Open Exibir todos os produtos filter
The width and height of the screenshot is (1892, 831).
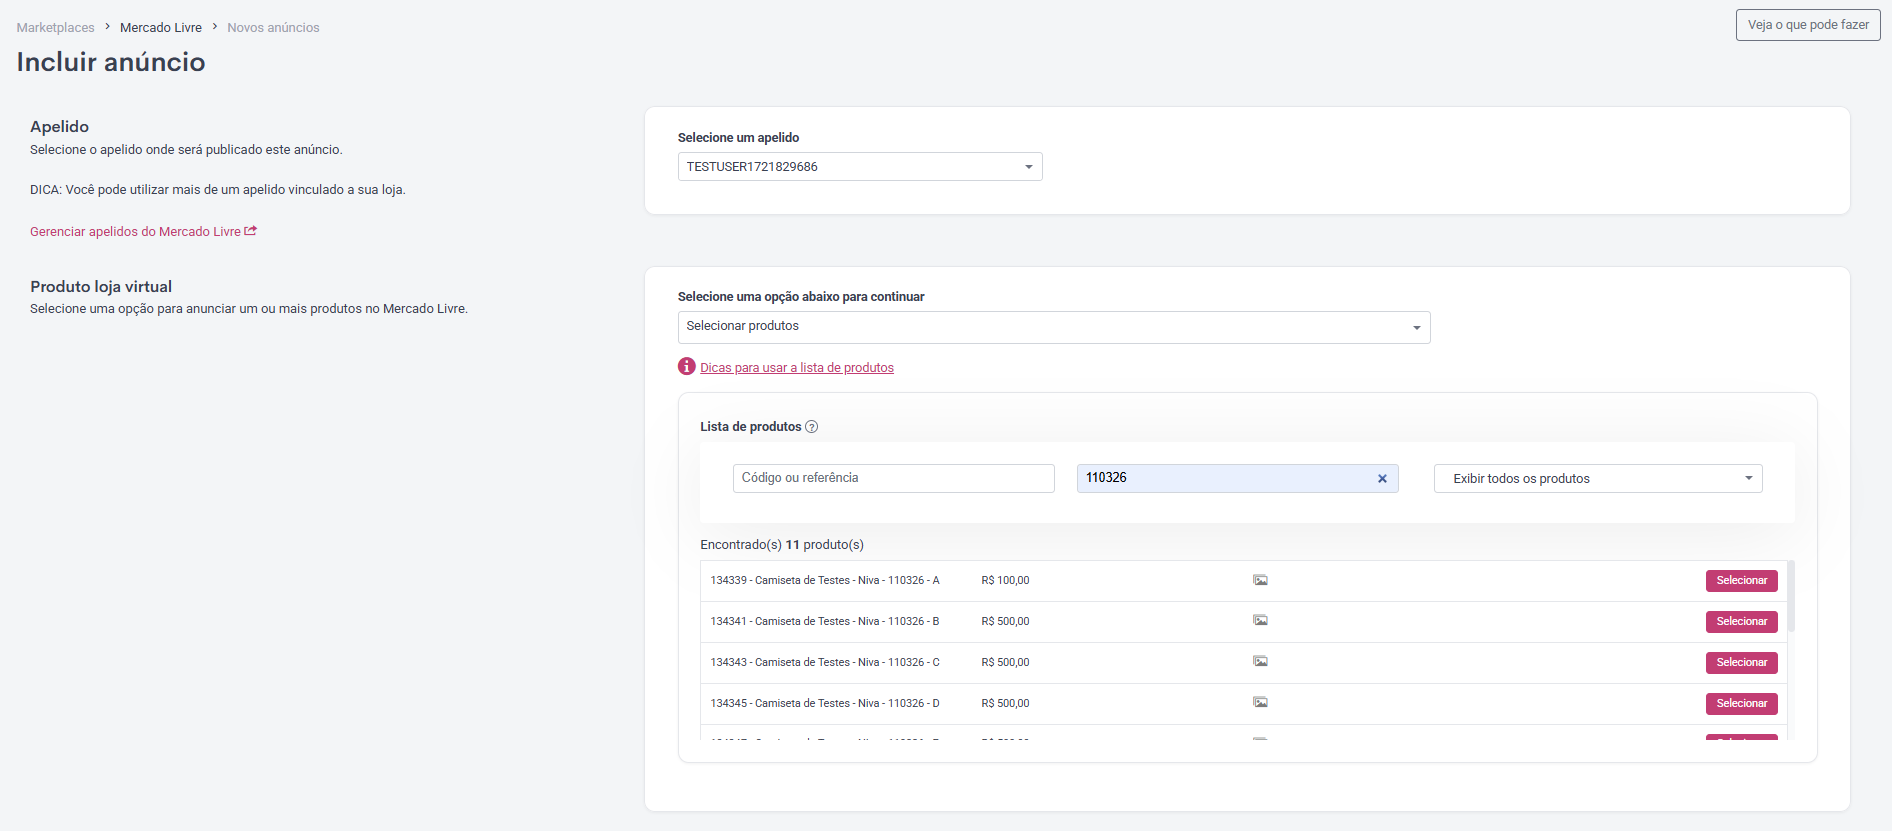[x=1598, y=478]
